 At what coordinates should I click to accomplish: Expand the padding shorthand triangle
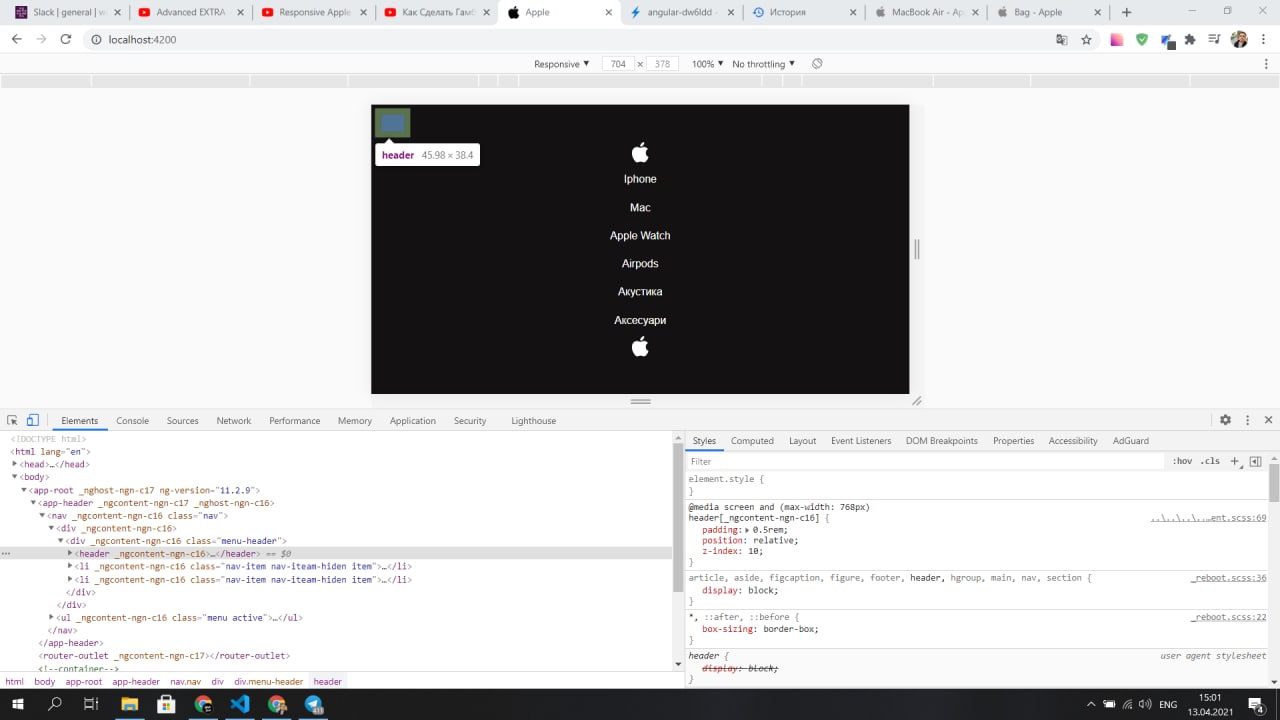(x=748, y=529)
